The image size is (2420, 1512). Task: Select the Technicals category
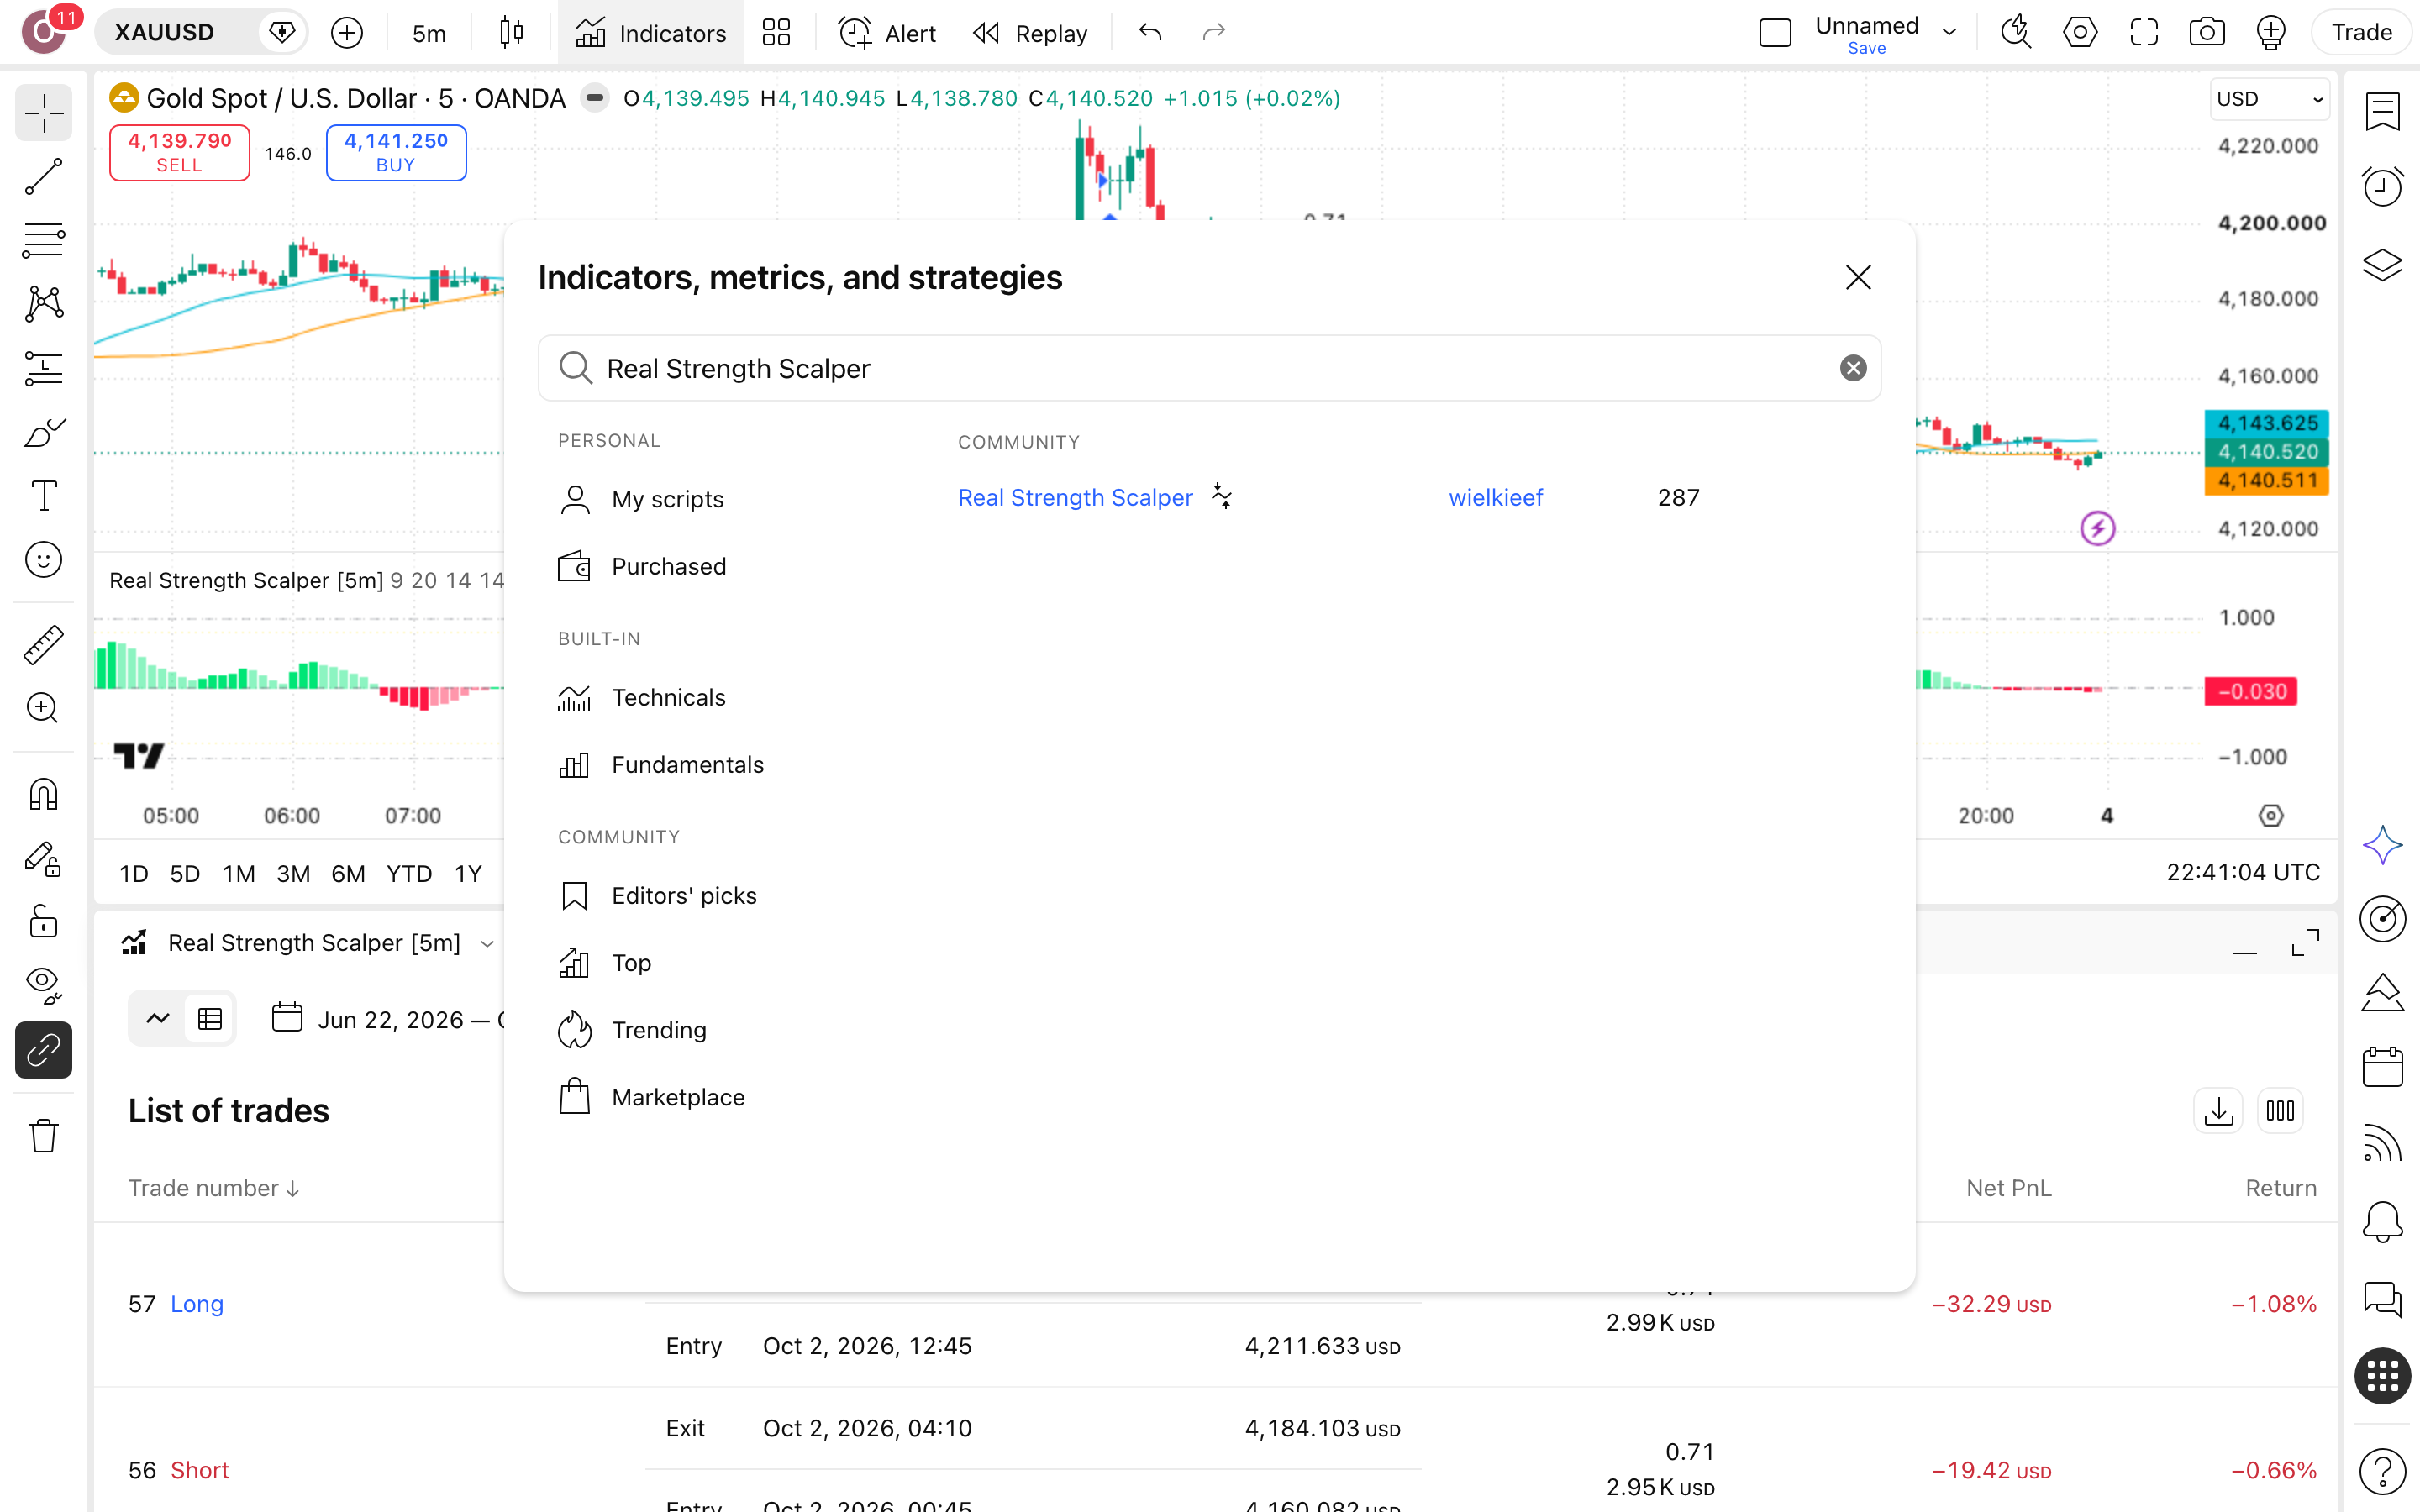point(668,697)
